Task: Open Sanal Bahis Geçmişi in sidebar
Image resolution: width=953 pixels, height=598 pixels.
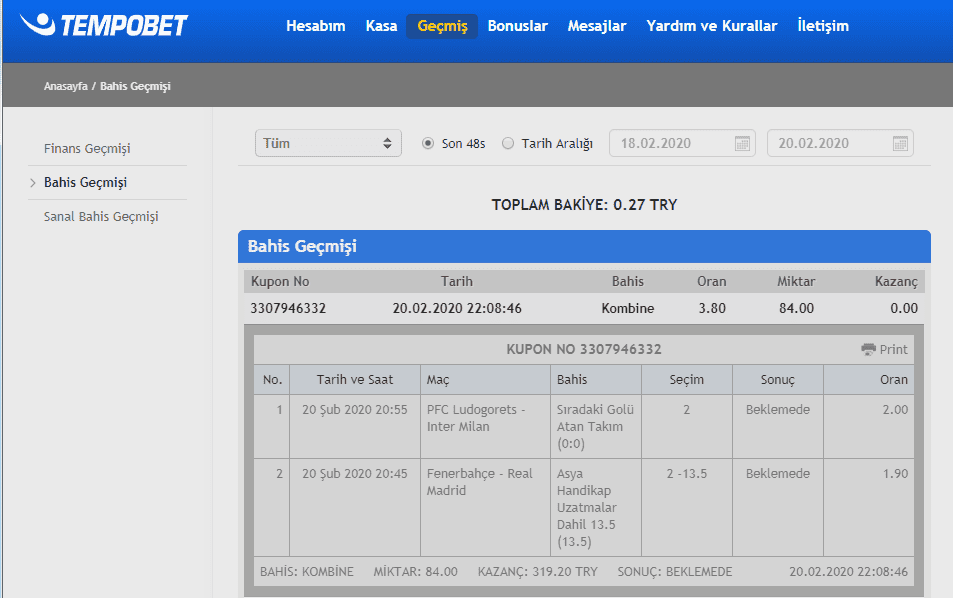Action: (101, 216)
